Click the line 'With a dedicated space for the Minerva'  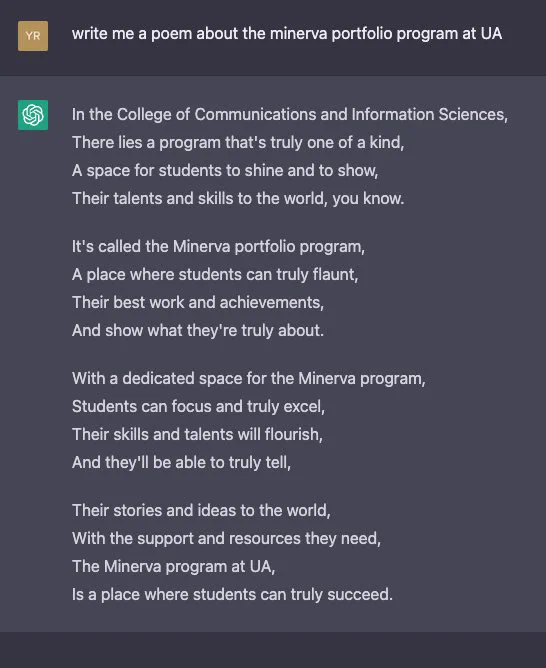[x=249, y=379]
